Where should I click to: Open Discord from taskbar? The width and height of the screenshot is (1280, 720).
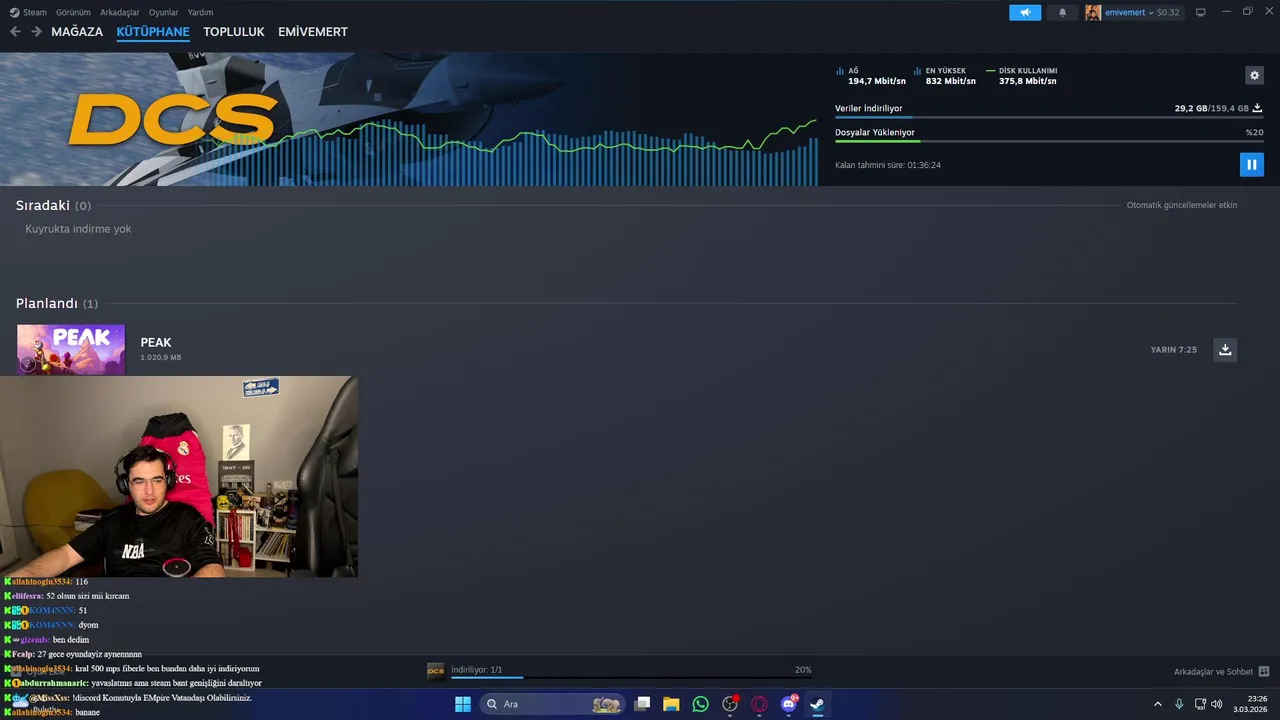click(x=788, y=704)
